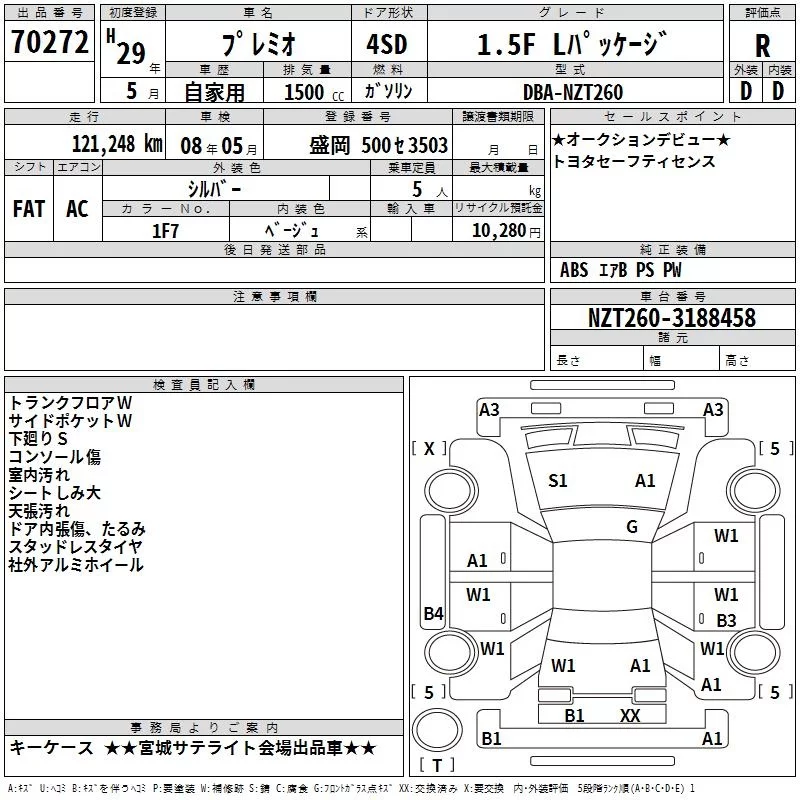Click the grade 1.5F Lパッケージ

[x=572, y=44]
